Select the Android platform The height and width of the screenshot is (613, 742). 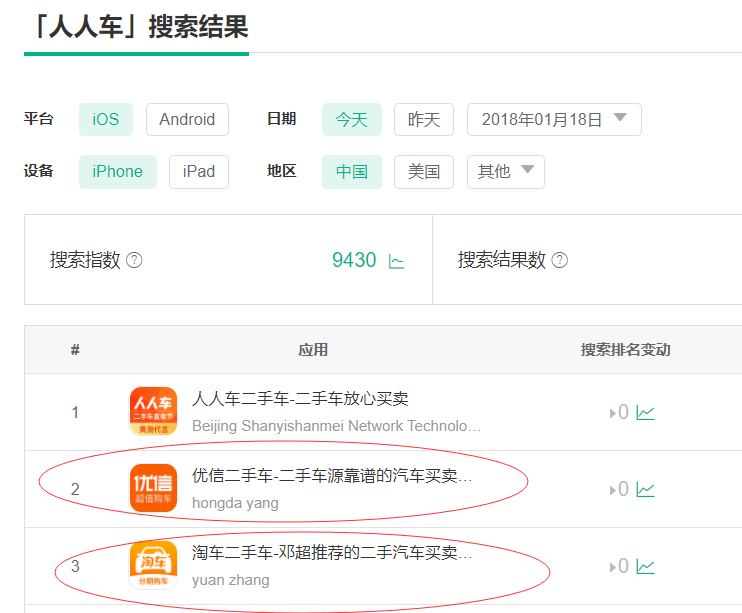(187, 119)
